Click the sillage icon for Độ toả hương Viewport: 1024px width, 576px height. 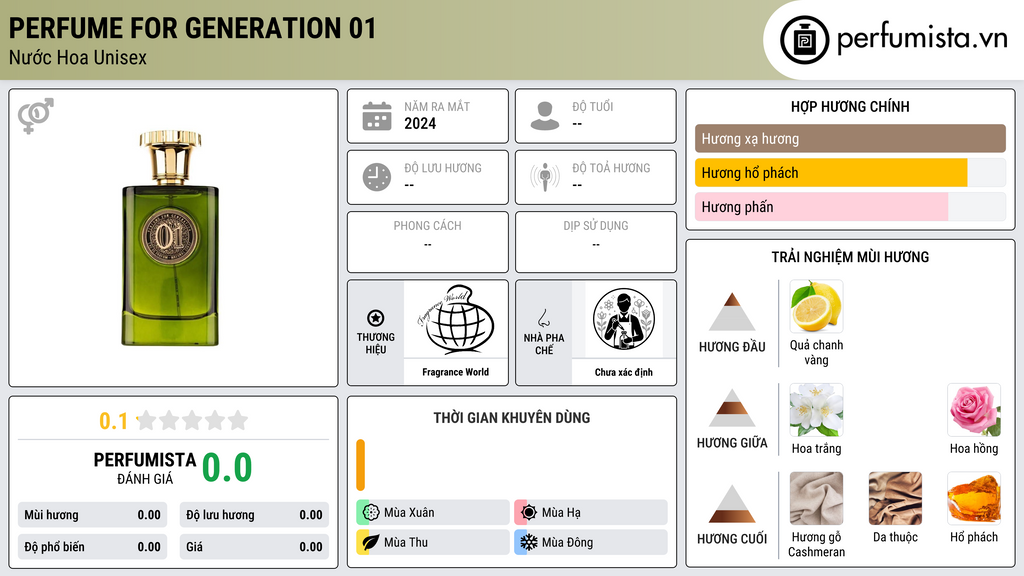pos(545,177)
